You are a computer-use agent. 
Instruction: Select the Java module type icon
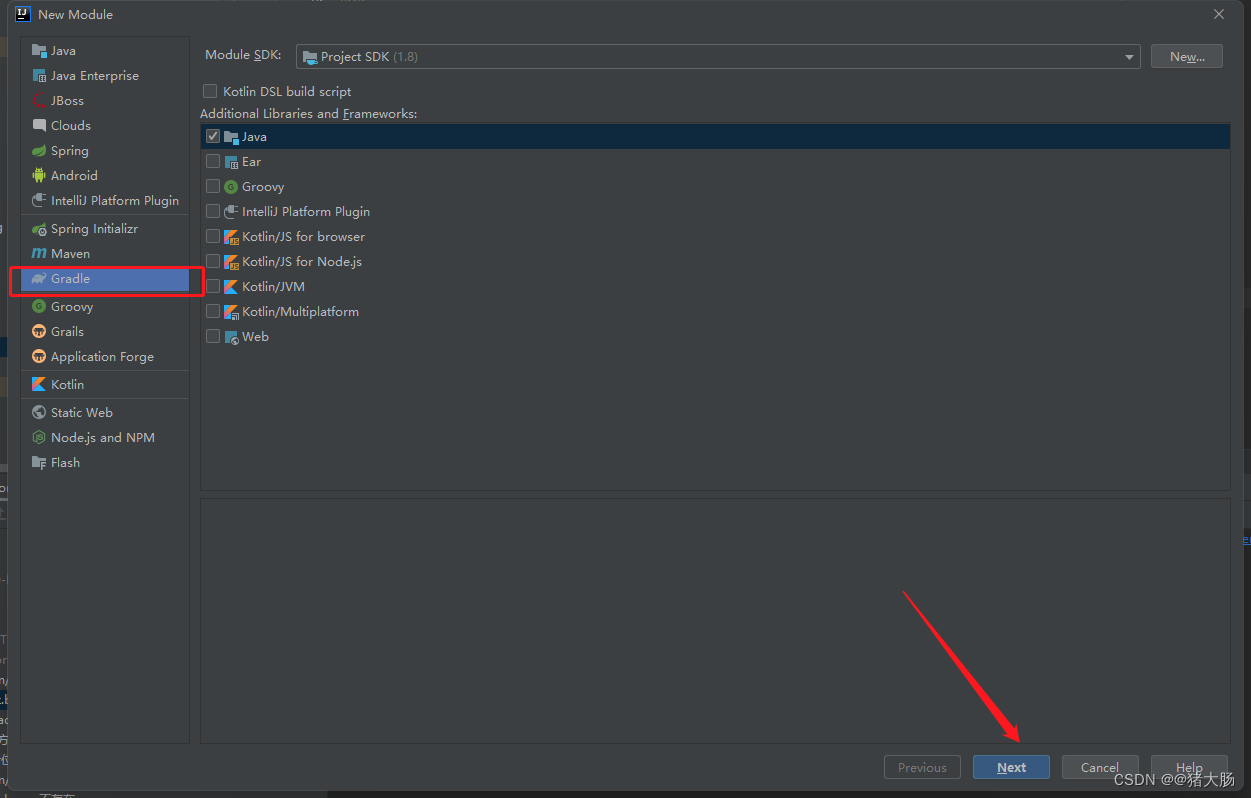39,51
